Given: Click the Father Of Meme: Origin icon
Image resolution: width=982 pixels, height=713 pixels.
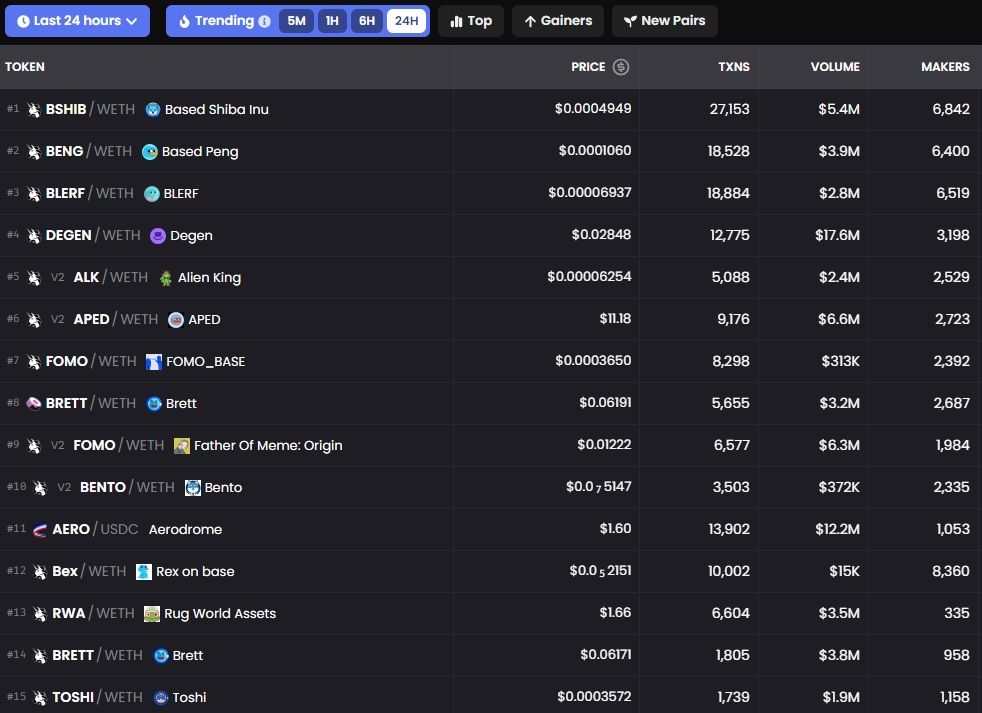Looking at the screenshot, I should coord(182,446).
